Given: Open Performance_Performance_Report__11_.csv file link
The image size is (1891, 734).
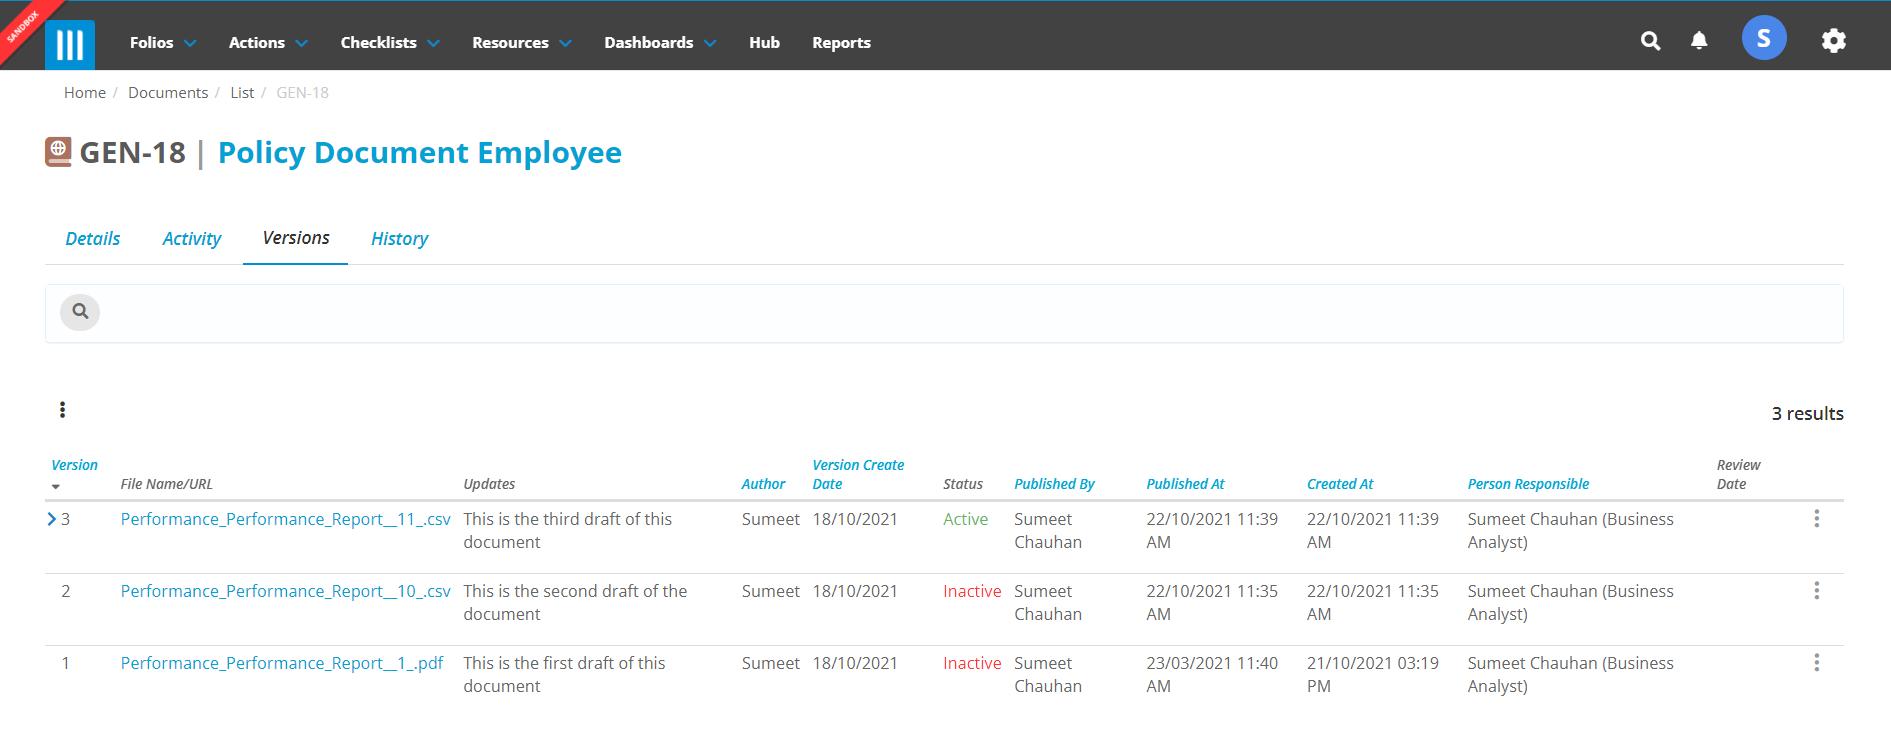Looking at the screenshot, I should coord(286,519).
